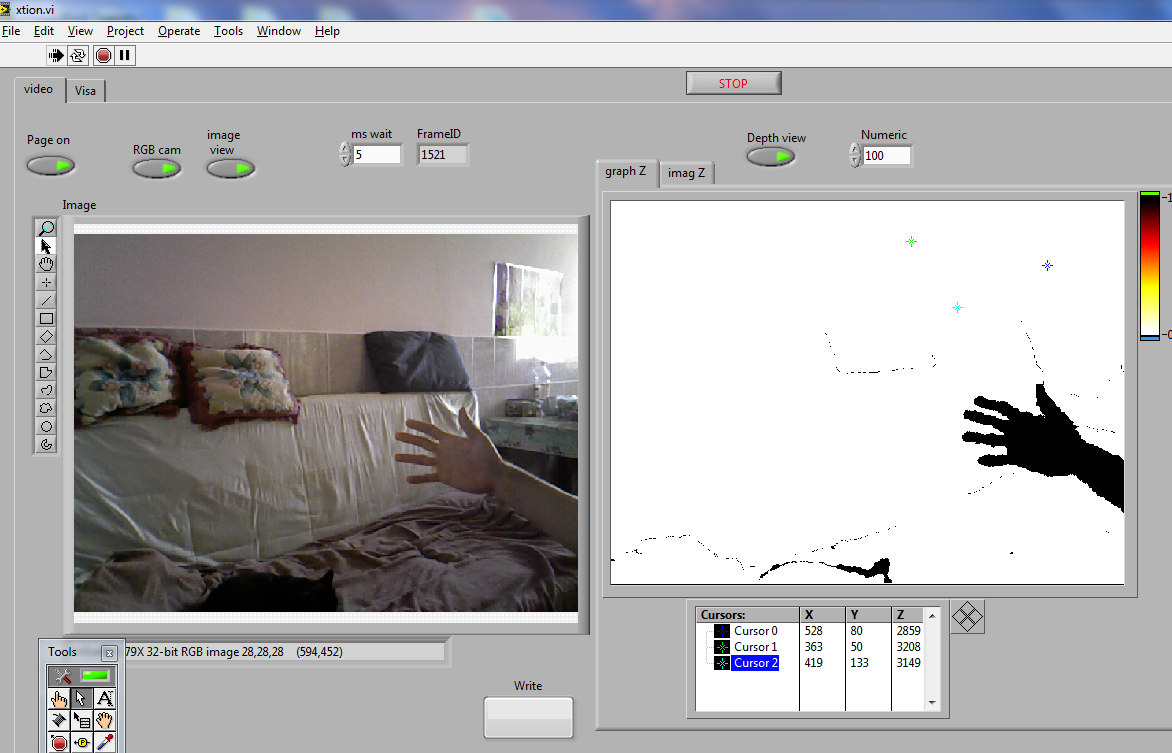The image size is (1172, 753).
Task: Select the Polygon ROI tool
Action: coord(46,372)
